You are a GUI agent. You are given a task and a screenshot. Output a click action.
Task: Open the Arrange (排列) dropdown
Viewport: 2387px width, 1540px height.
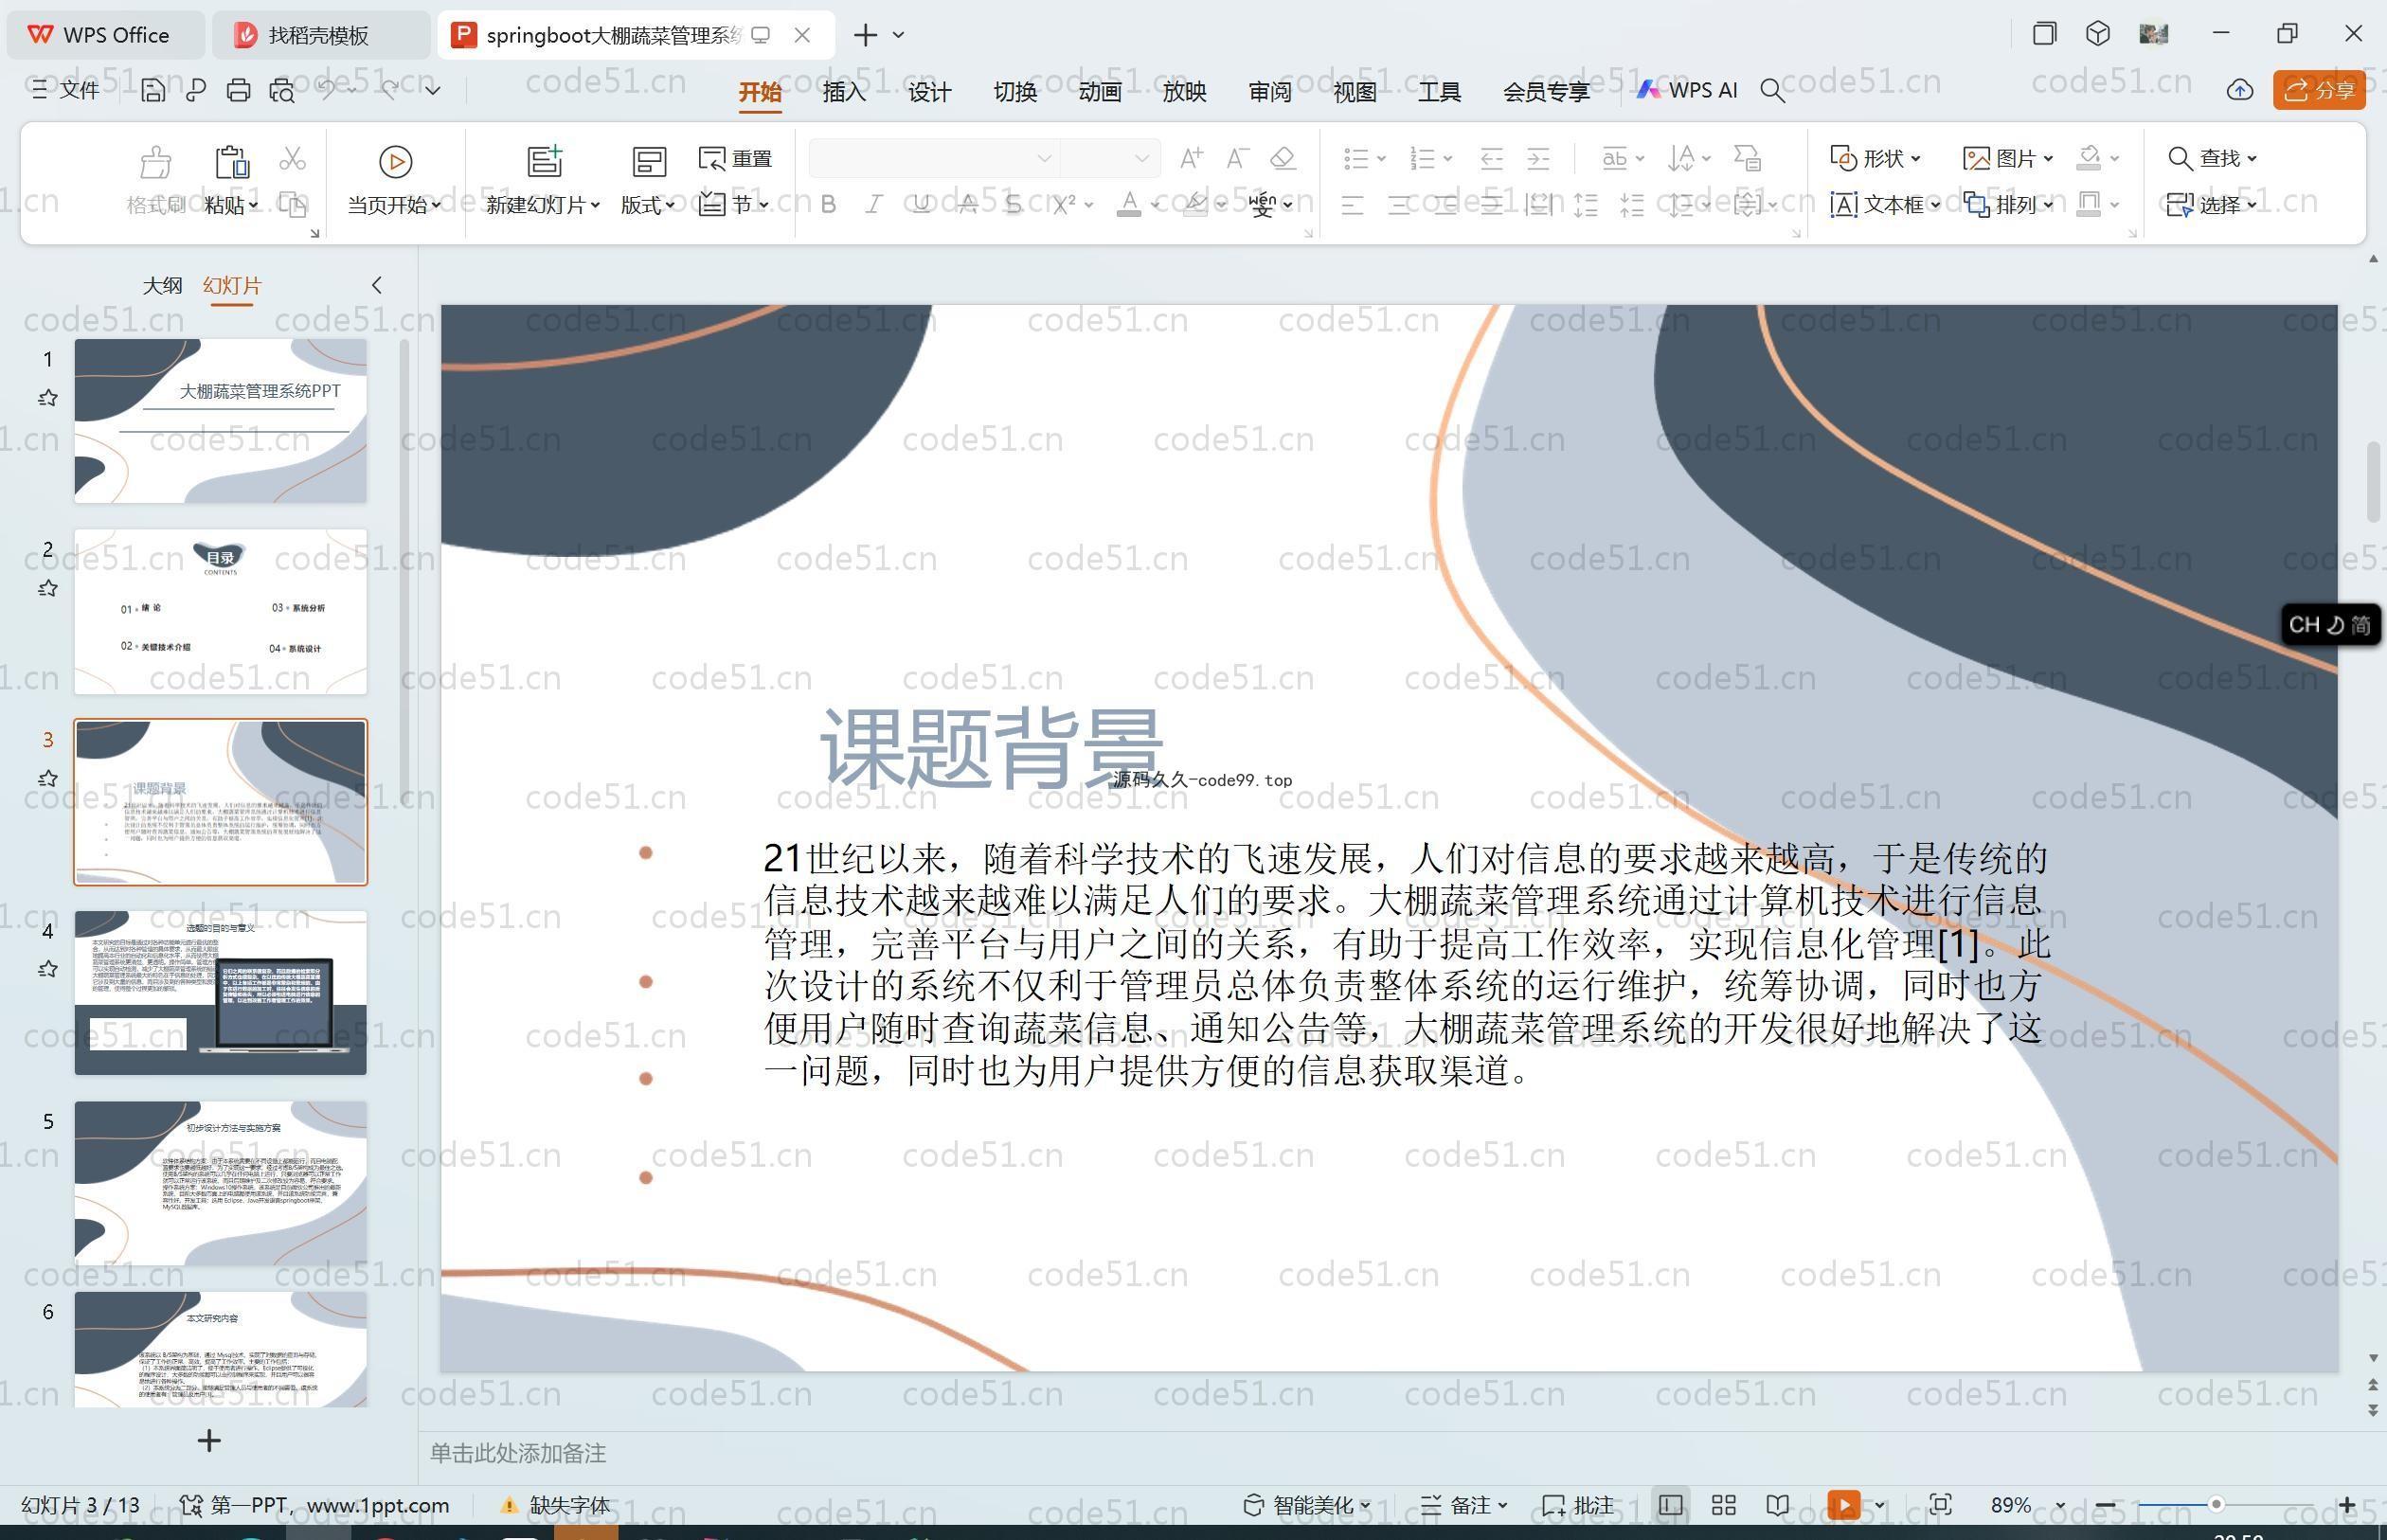(2008, 205)
